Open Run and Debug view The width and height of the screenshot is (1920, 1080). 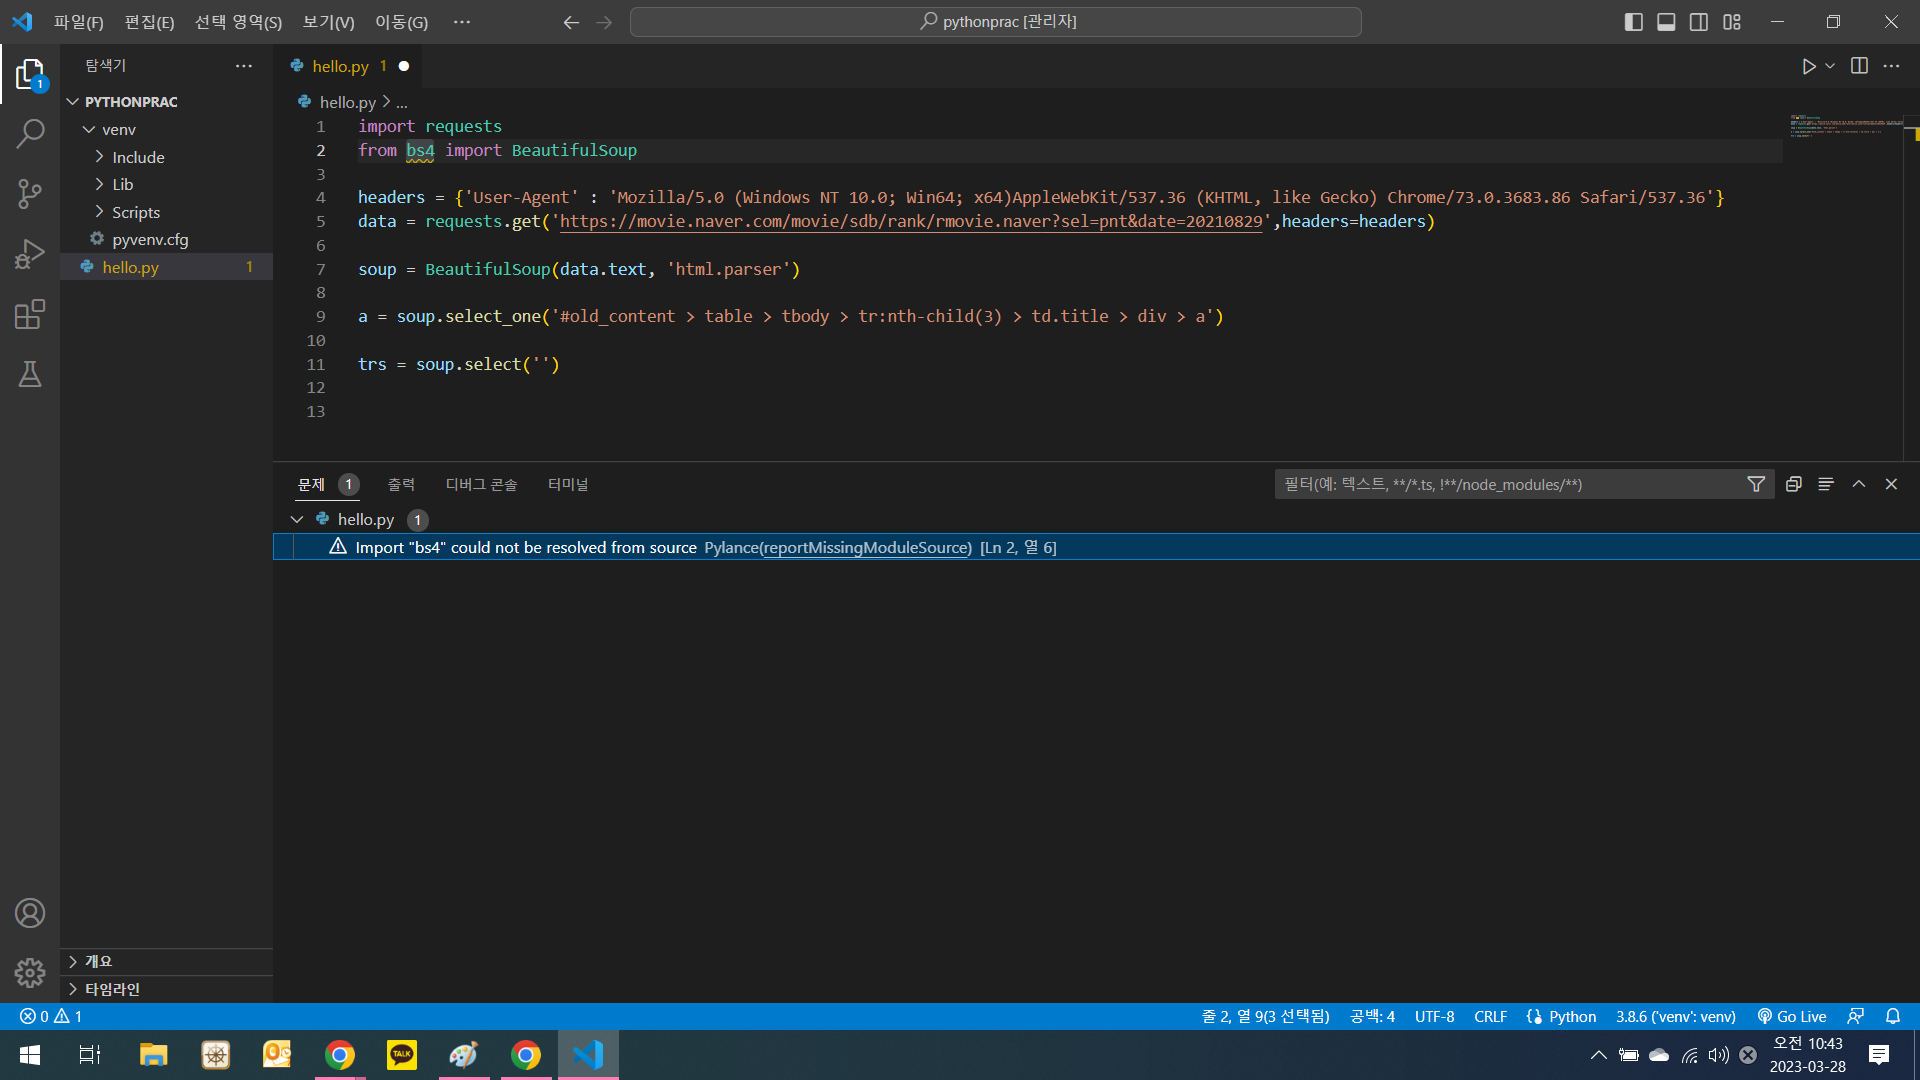tap(30, 254)
